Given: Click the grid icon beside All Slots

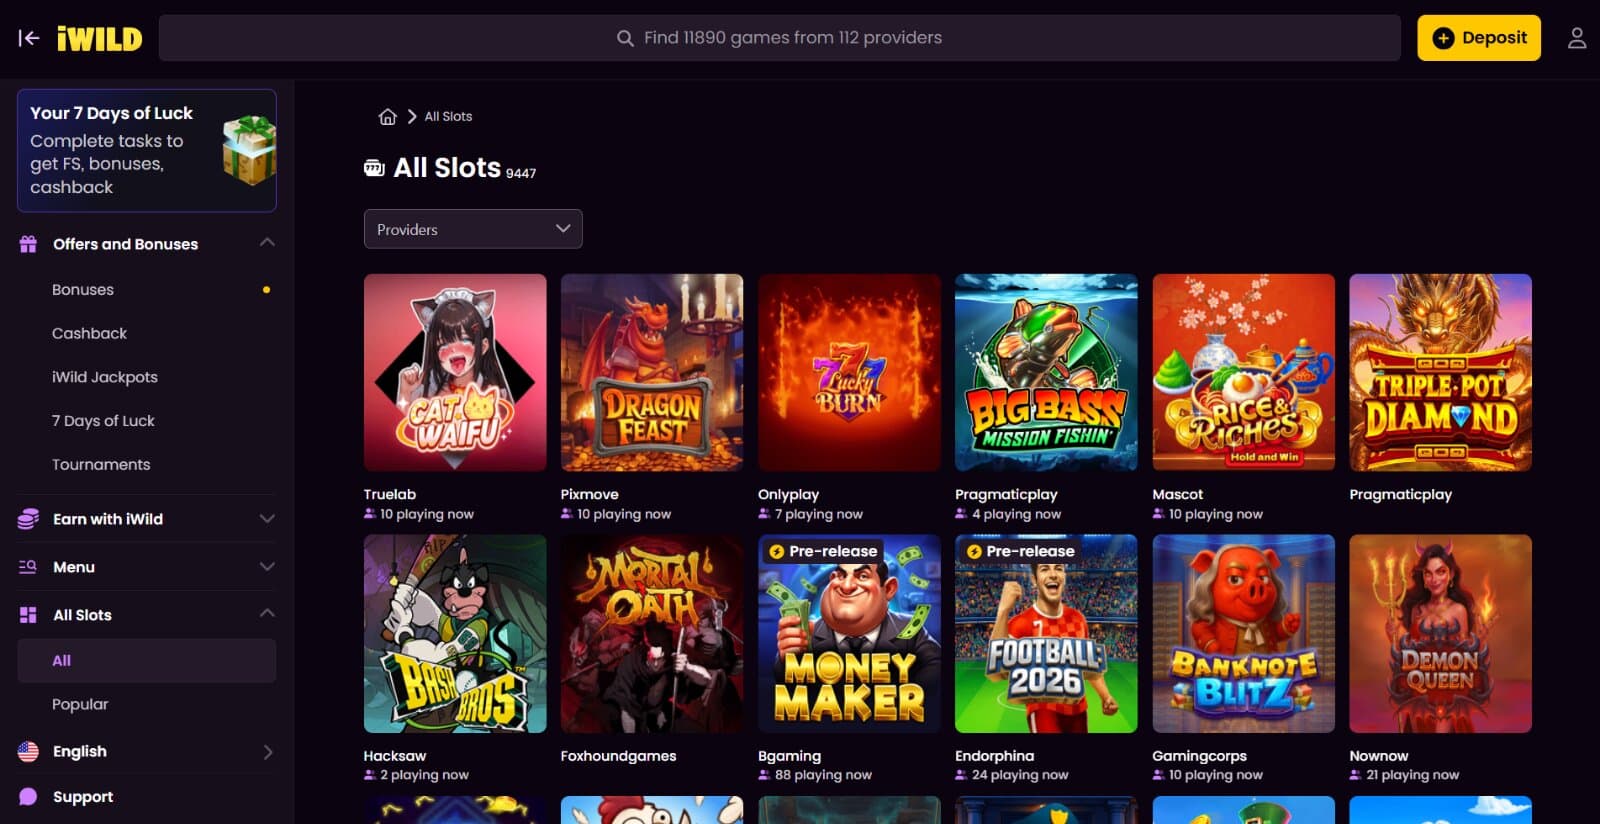Looking at the screenshot, I should click(x=28, y=615).
